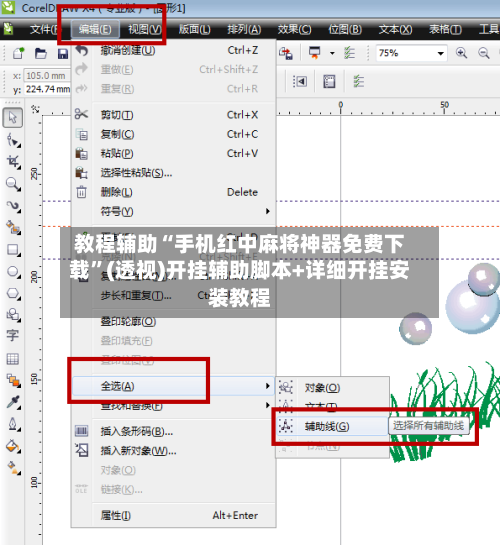Select the Ellipse tool in toolbox

coord(13,271)
